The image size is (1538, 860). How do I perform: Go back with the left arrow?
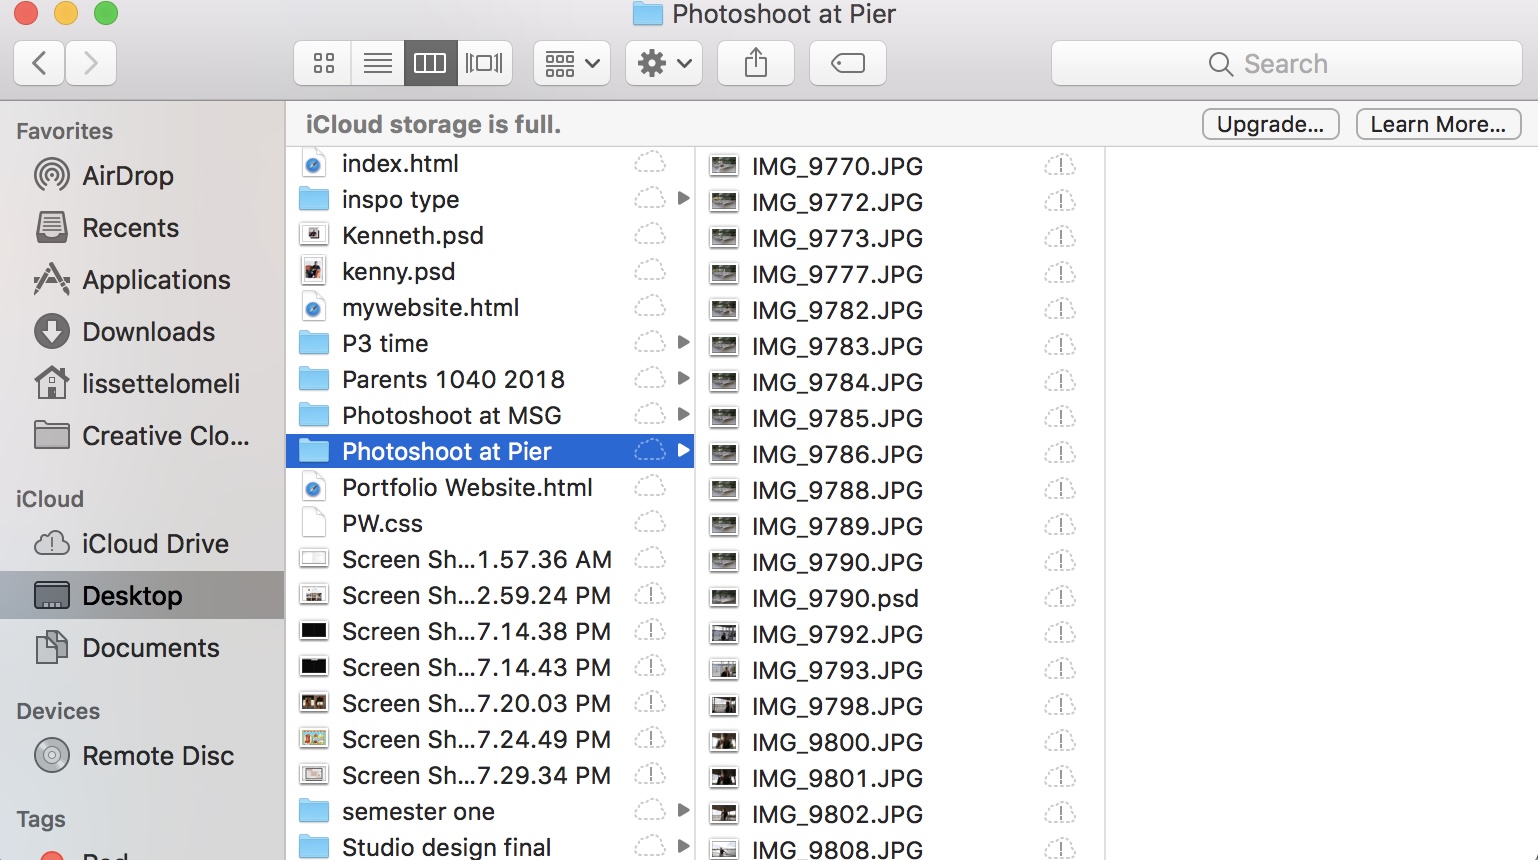[x=40, y=64]
